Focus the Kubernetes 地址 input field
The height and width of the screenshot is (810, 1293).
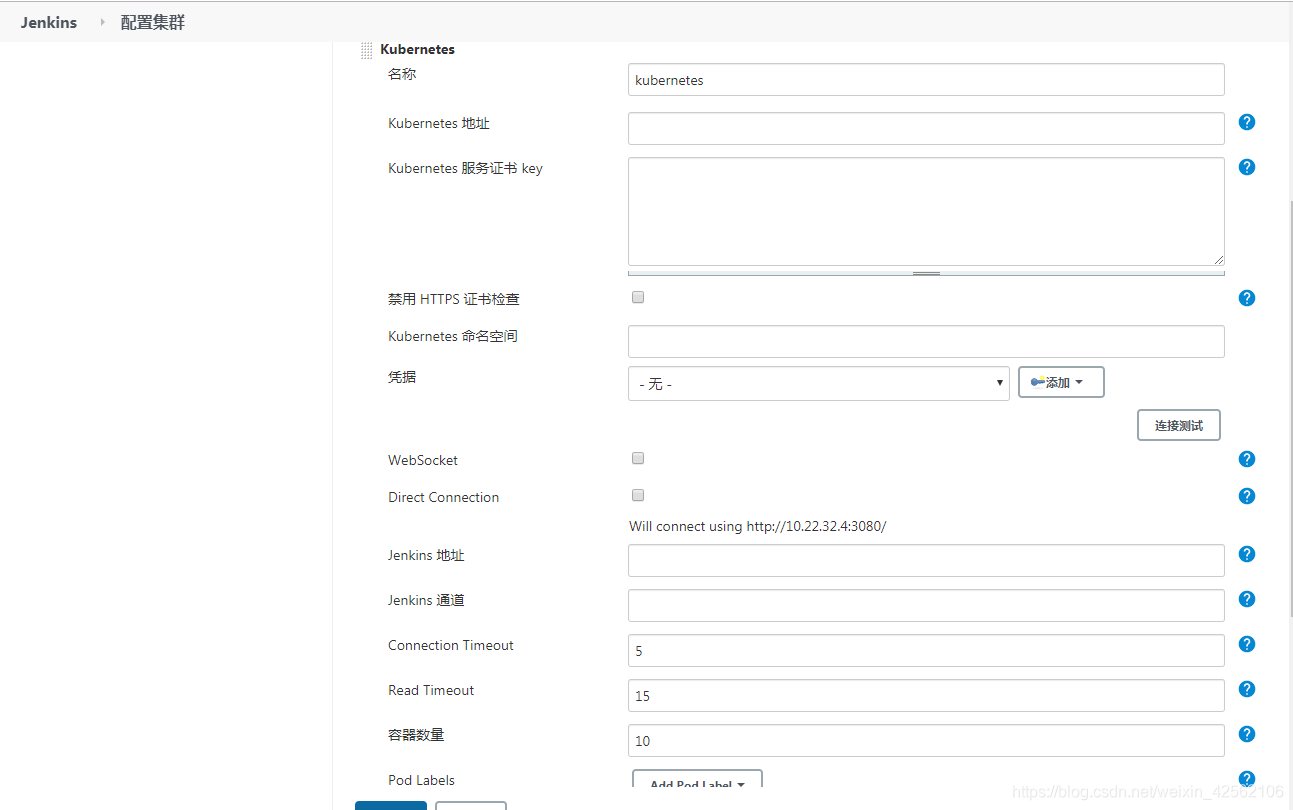pyautogui.click(x=926, y=128)
